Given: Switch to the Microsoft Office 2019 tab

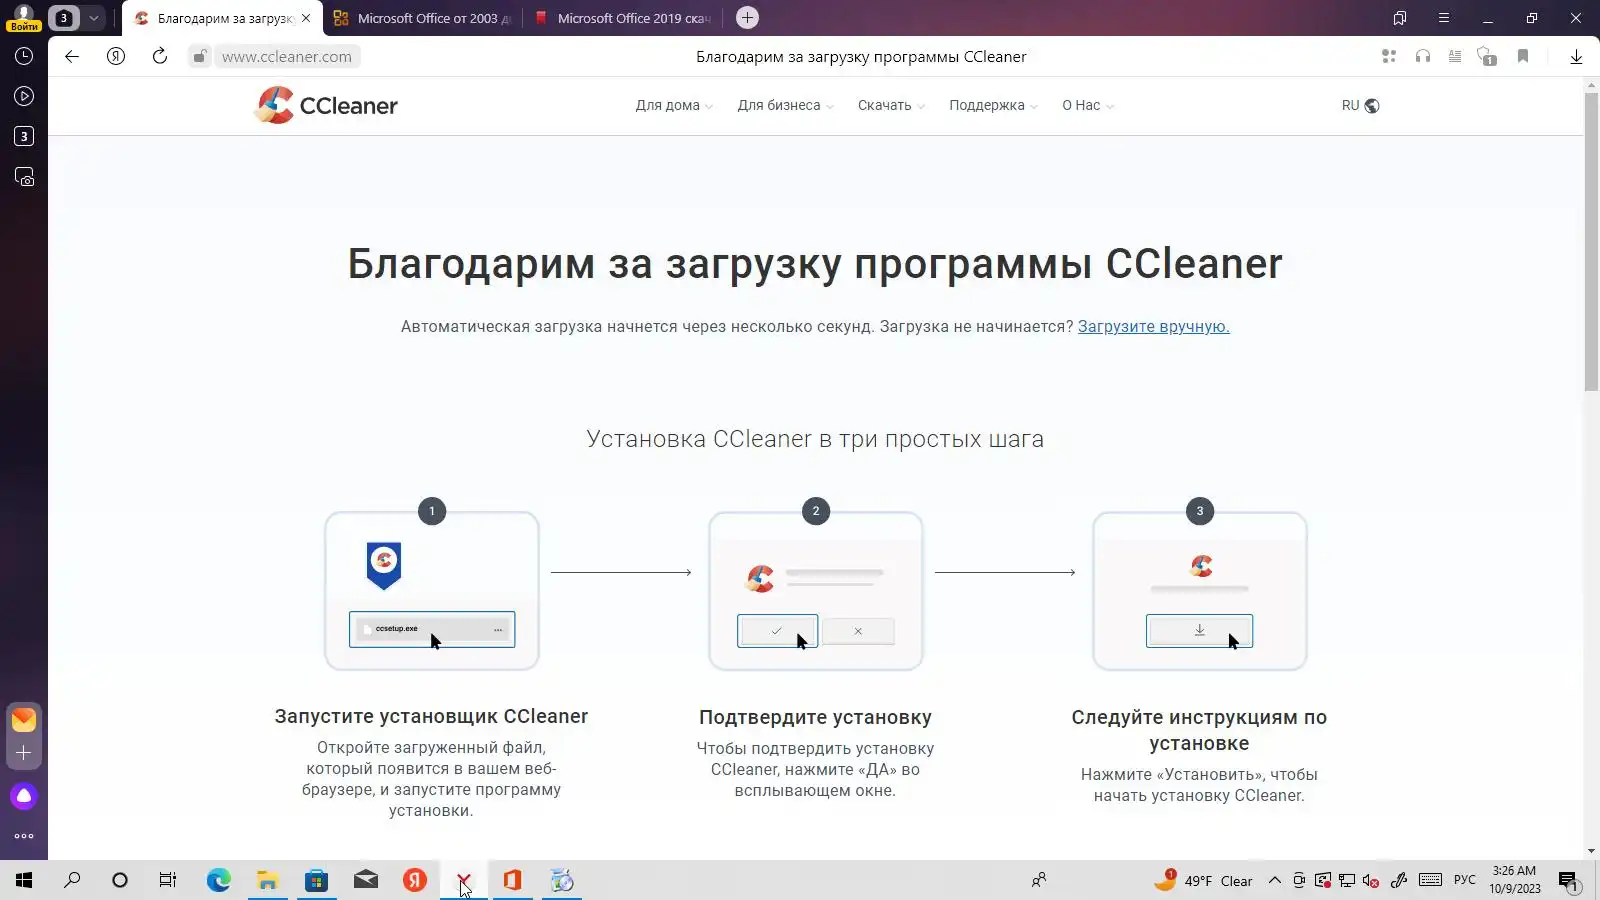Looking at the screenshot, I should [x=623, y=18].
